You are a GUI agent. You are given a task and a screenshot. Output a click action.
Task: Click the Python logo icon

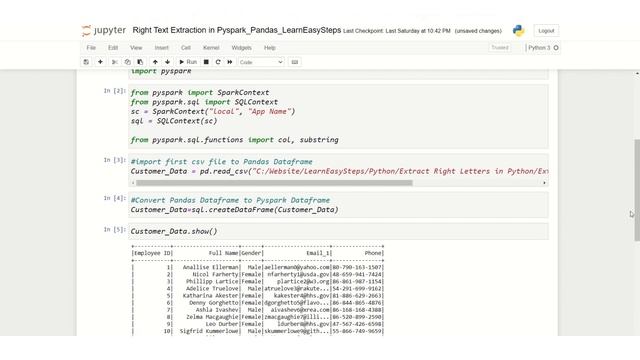(x=518, y=31)
